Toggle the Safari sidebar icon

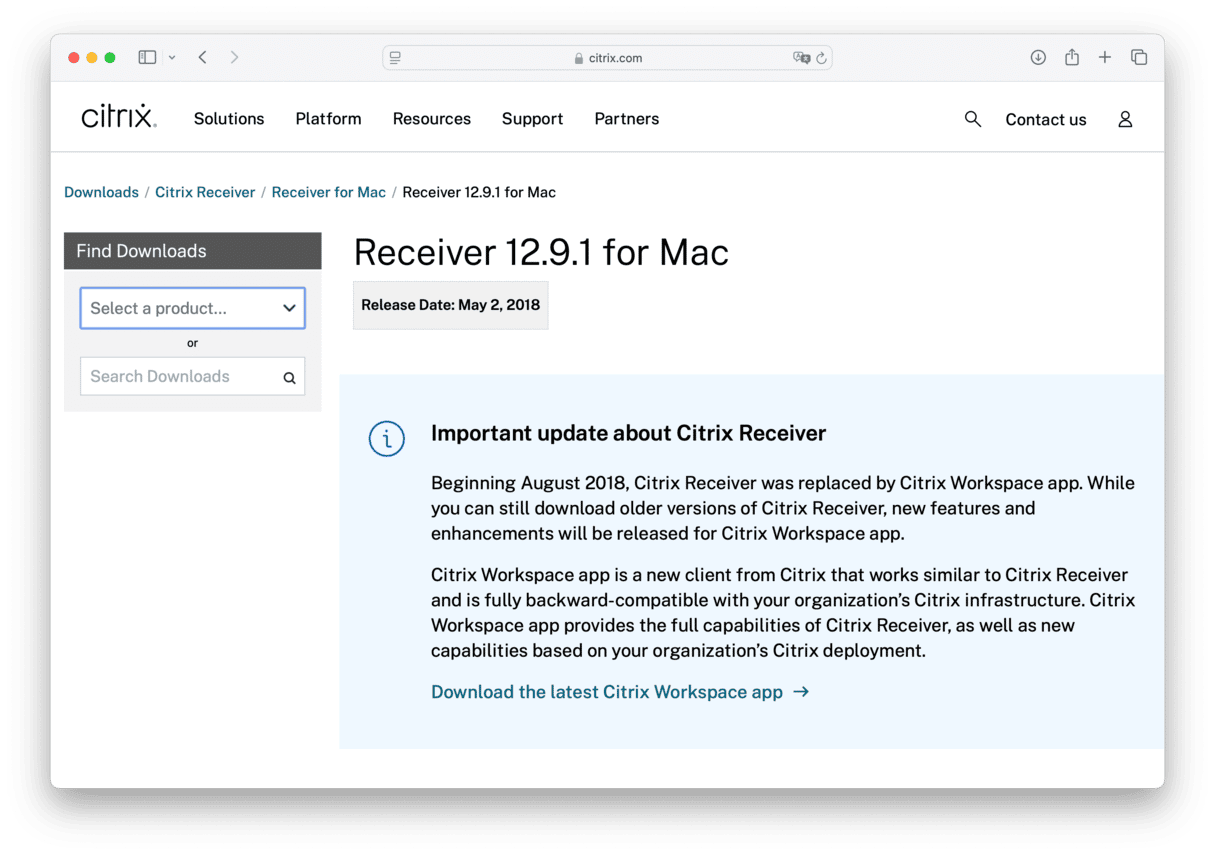click(x=147, y=58)
